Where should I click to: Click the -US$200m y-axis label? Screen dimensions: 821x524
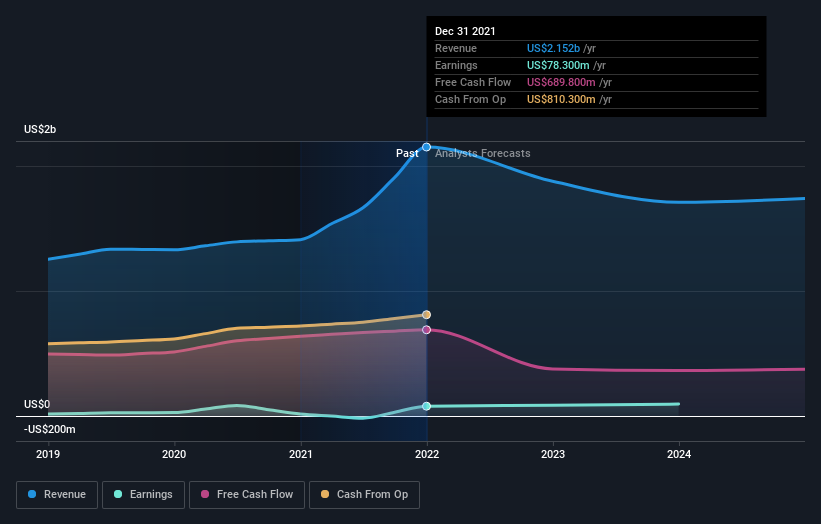click(x=50, y=429)
